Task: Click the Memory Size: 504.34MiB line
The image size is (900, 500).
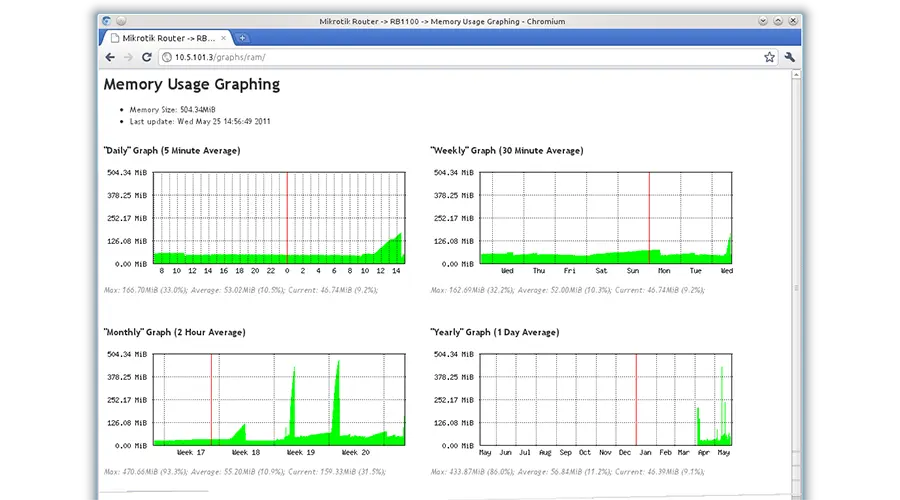Action: coord(172,110)
